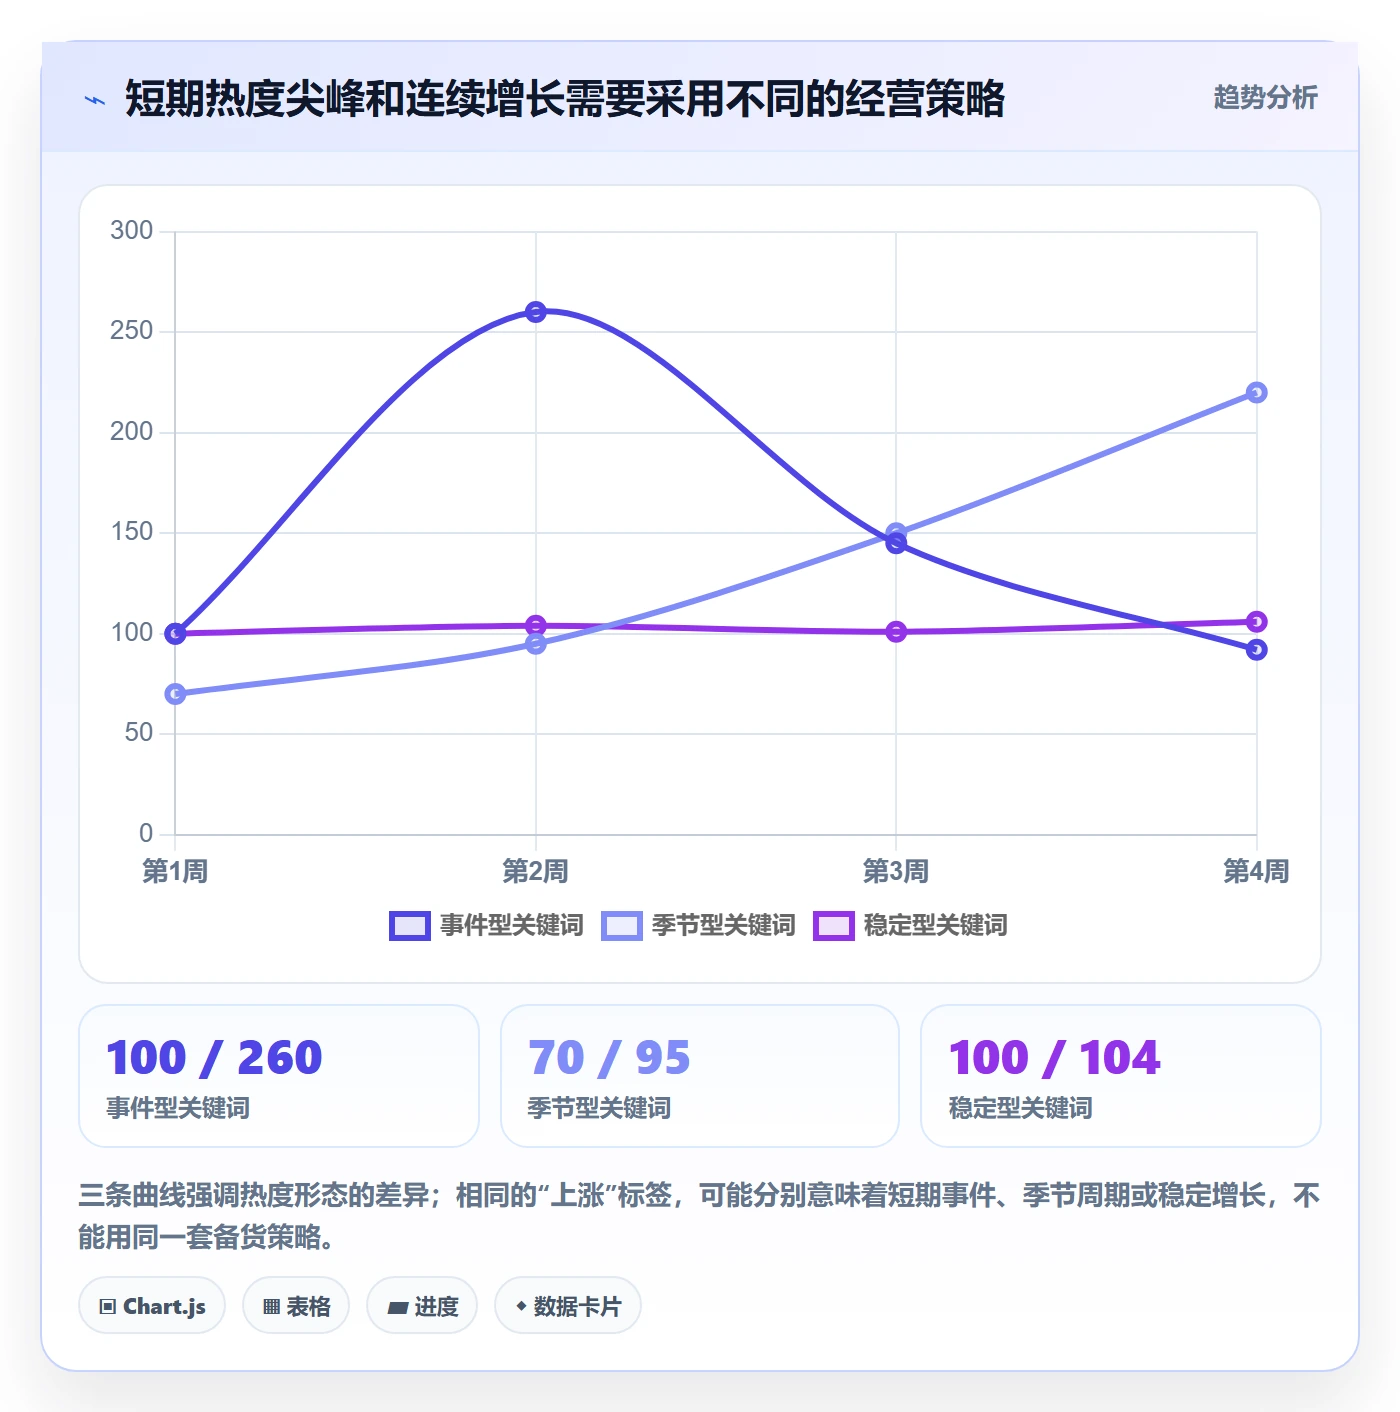This screenshot has height=1412, width=1400.
Task: Toggle the 稳定型关键词 legend item
Action: [910, 926]
